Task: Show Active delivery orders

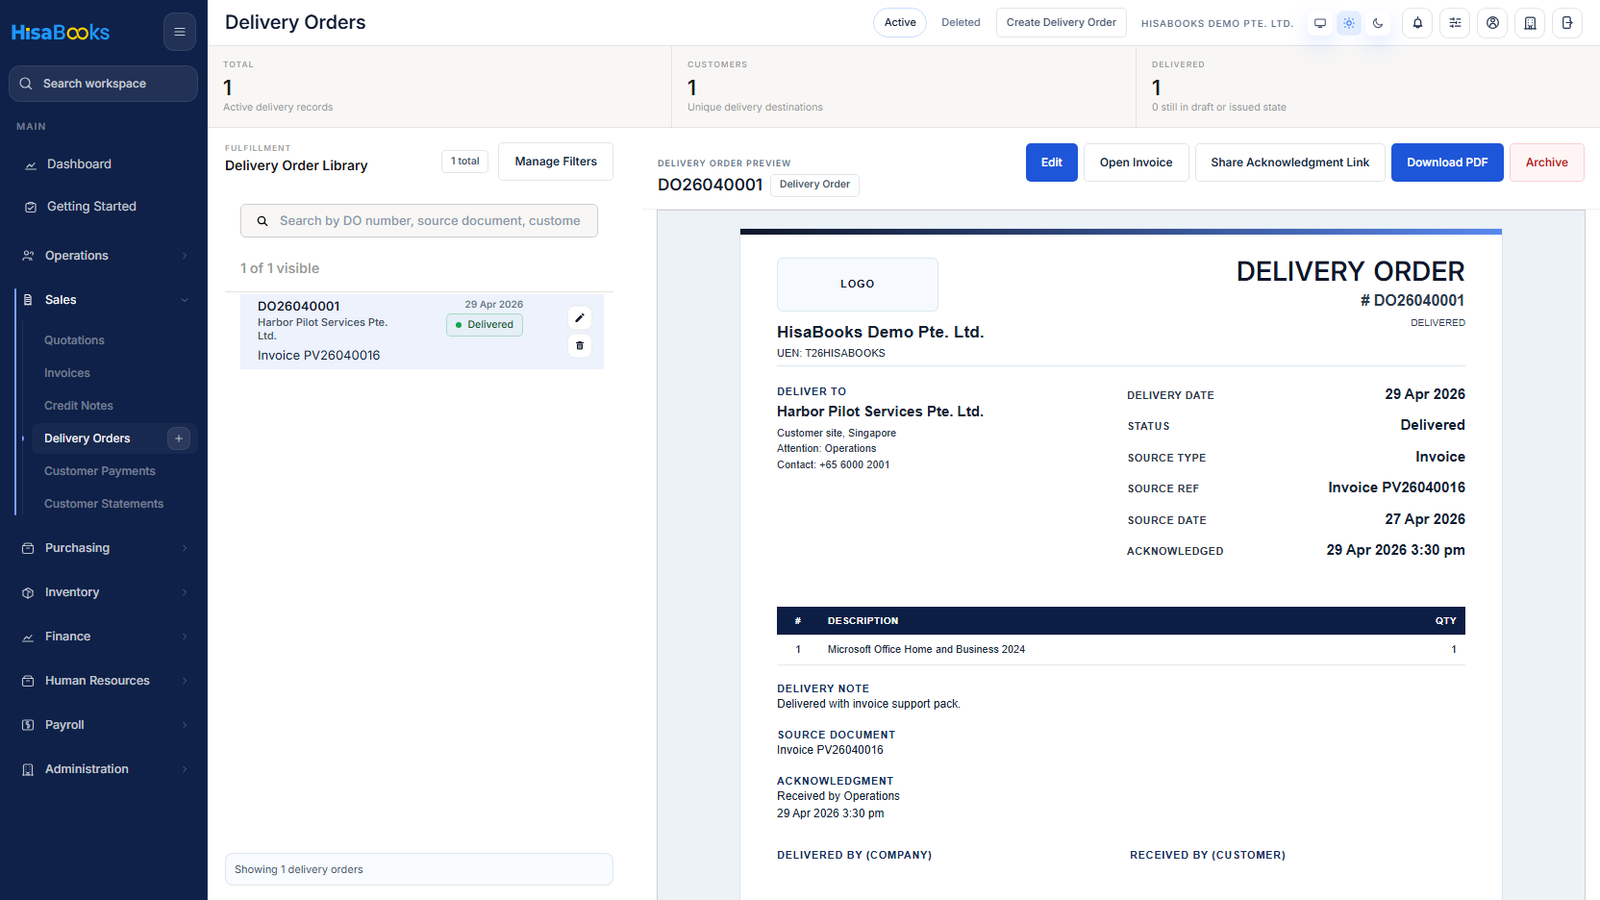Action: point(900,23)
